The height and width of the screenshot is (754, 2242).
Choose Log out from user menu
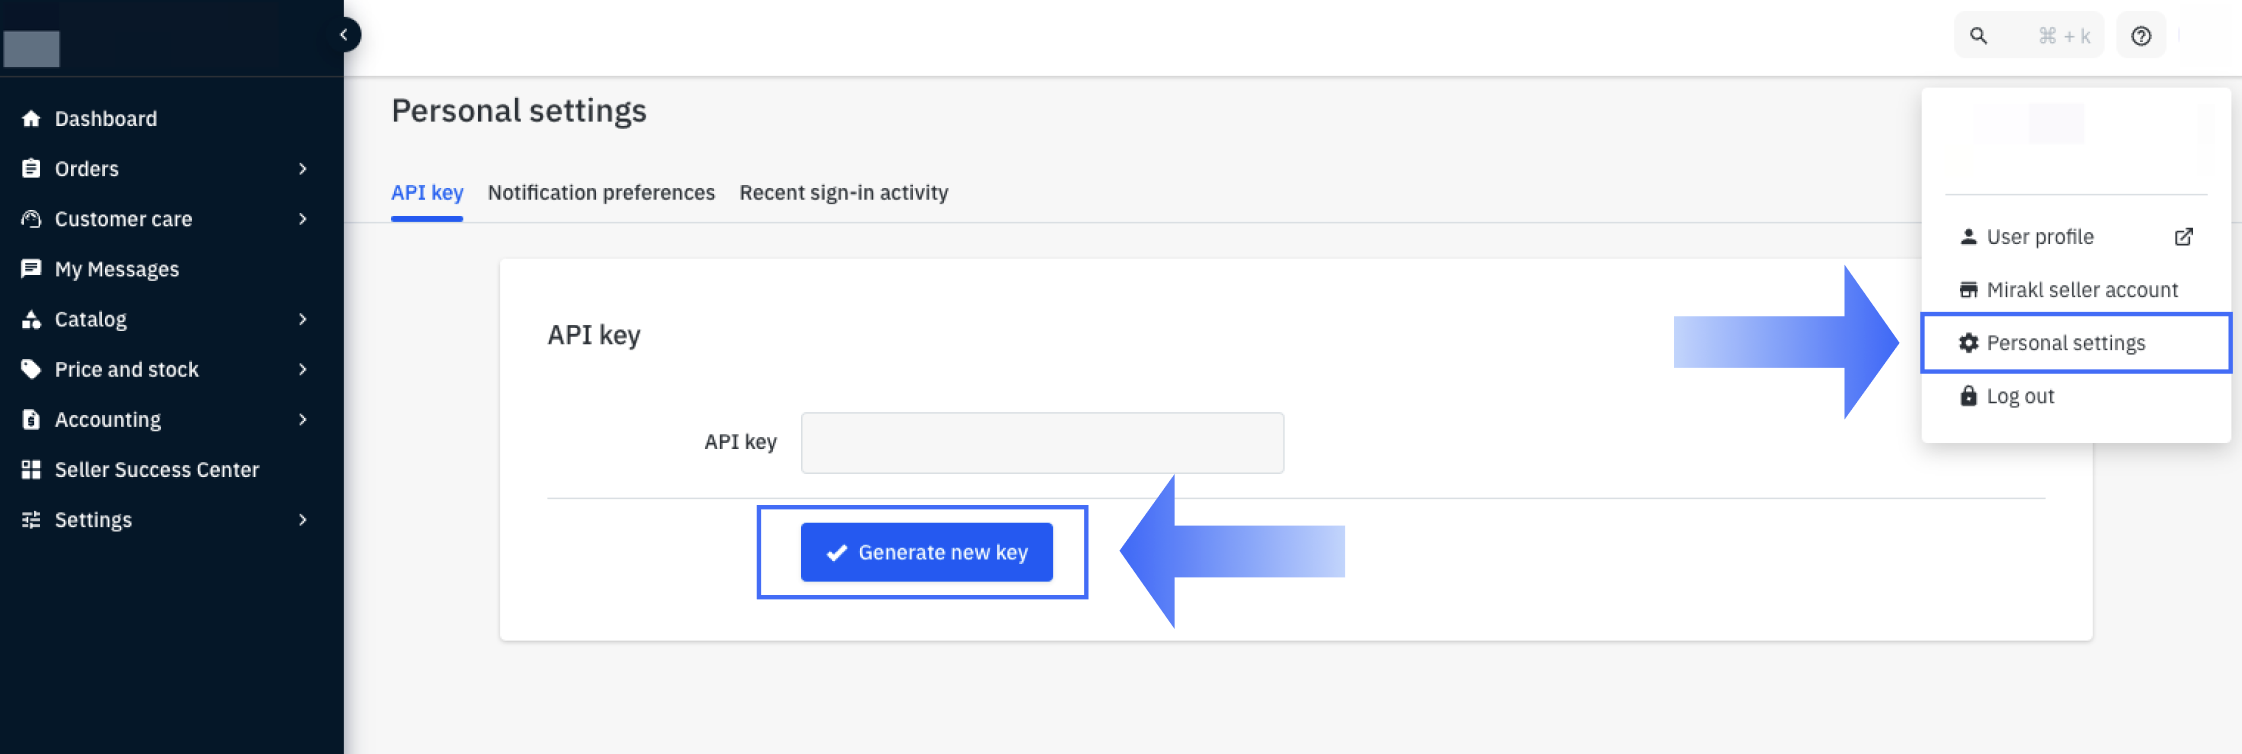click(2020, 396)
